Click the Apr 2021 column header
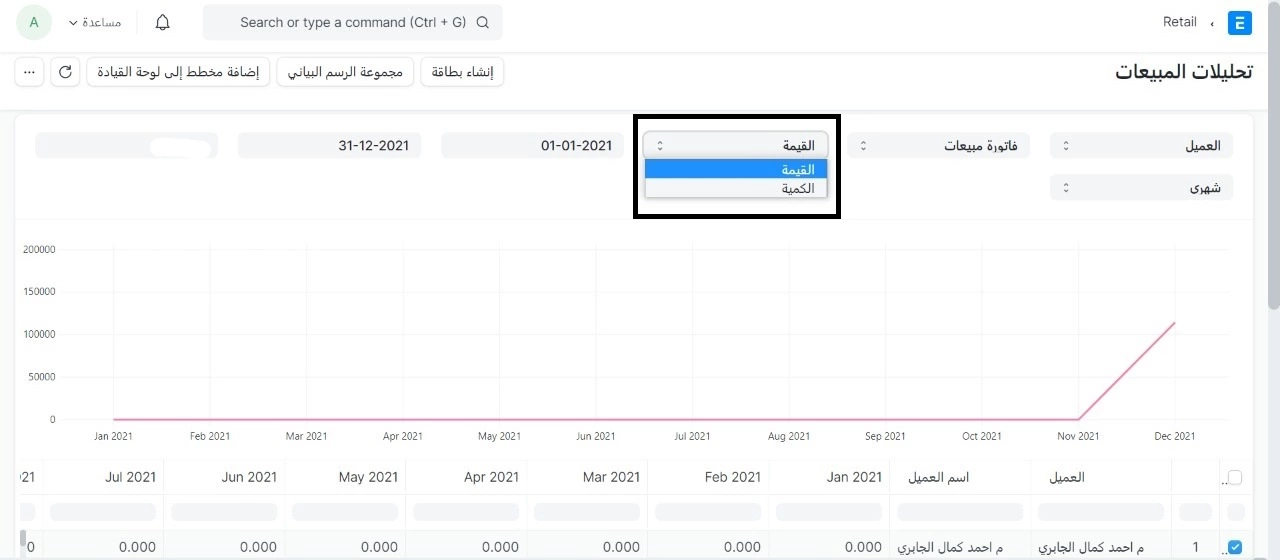Viewport: 1280px width, 560px height. [466, 477]
